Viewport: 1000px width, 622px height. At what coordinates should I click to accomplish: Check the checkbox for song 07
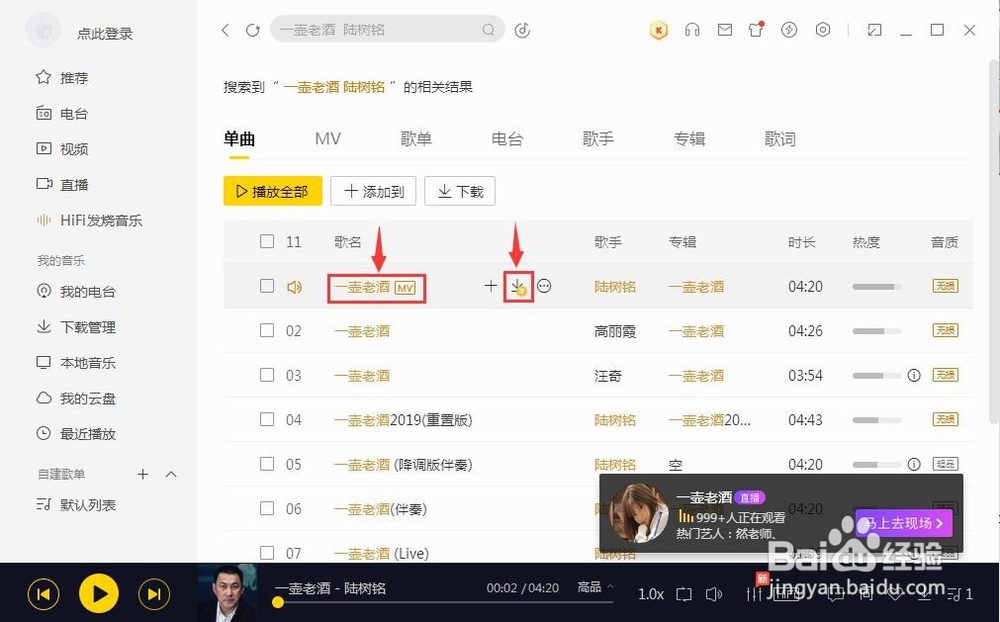(267, 552)
